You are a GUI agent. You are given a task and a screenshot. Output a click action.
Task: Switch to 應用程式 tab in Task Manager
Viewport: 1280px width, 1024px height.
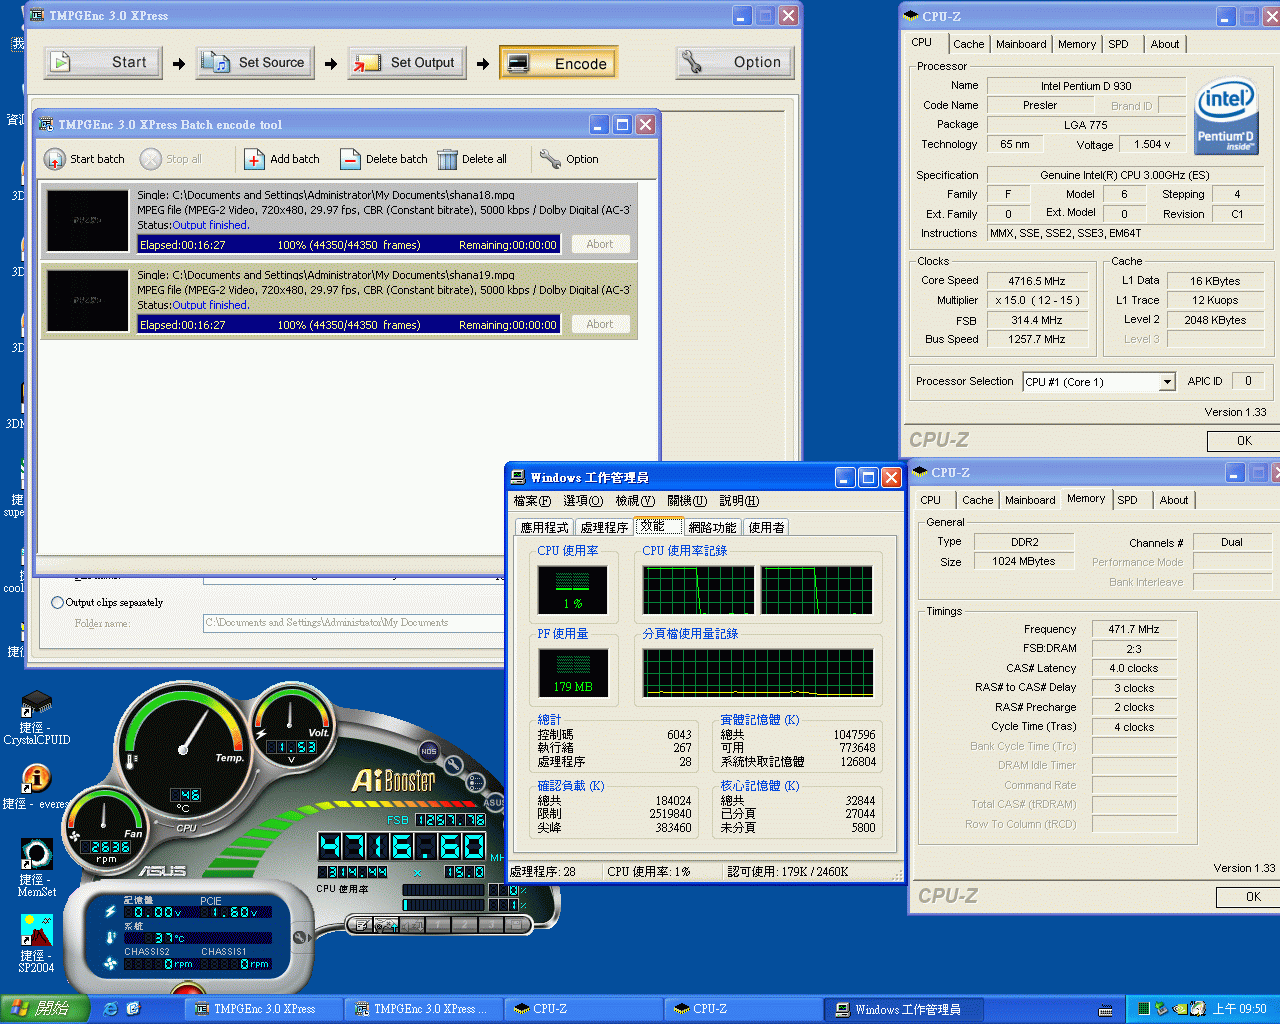point(544,527)
